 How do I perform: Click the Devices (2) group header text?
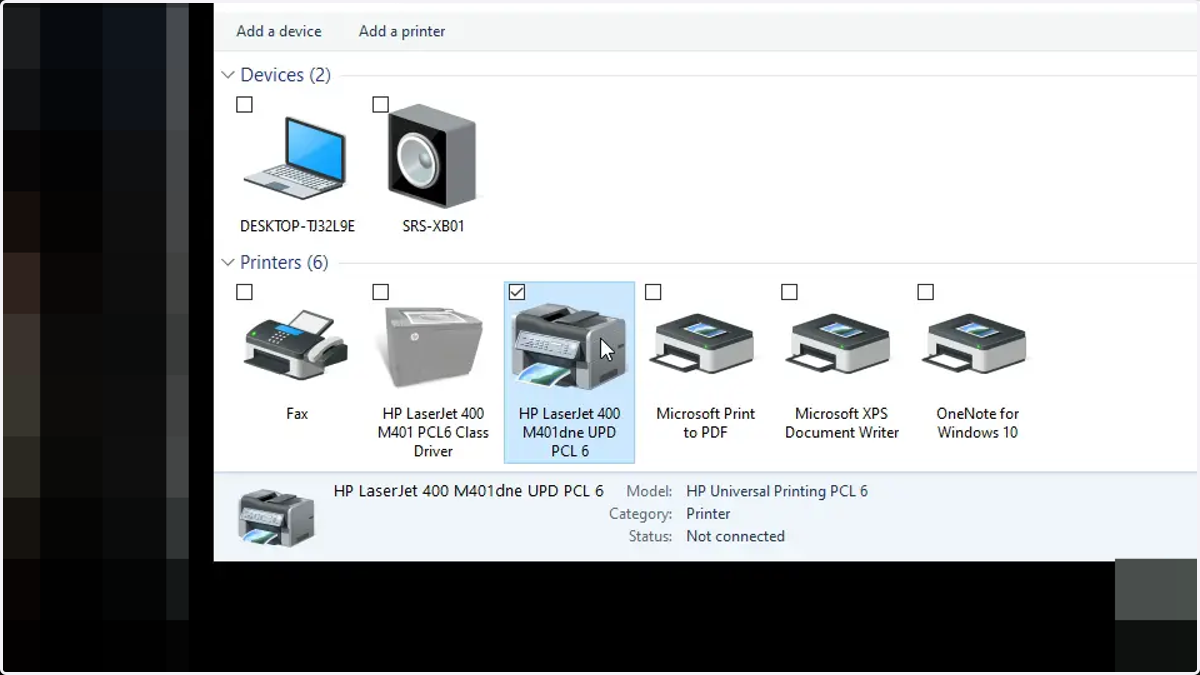(x=285, y=75)
